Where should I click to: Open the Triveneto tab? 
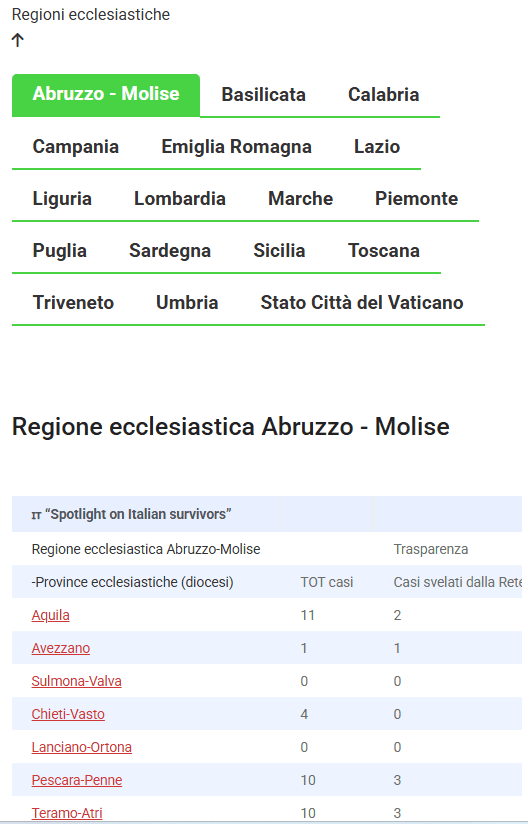[x=73, y=303]
